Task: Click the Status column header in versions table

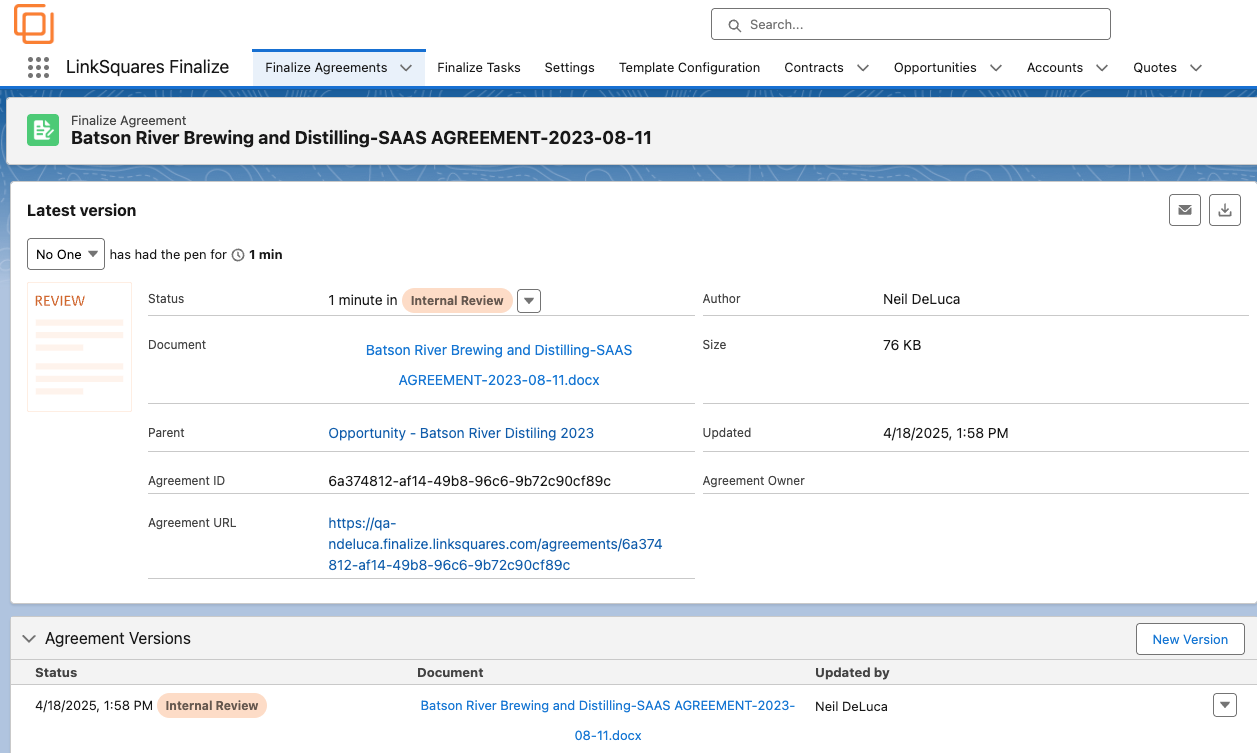Action: pyautogui.click(x=56, y=672)
